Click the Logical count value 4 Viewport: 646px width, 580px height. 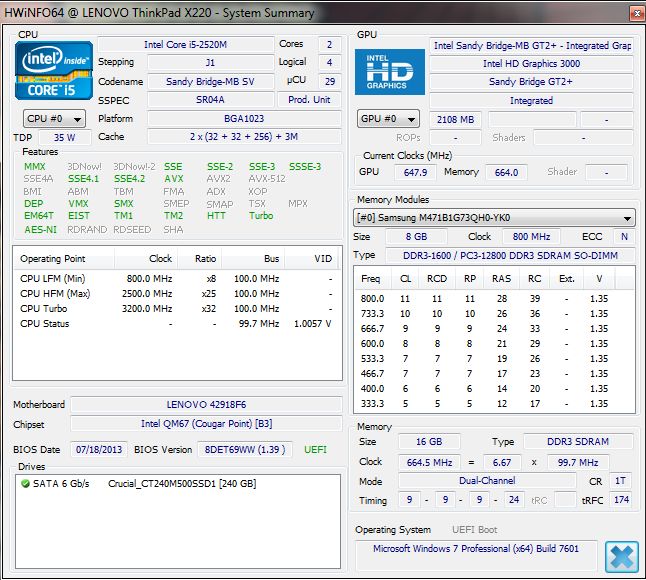[x=330, y=63]
